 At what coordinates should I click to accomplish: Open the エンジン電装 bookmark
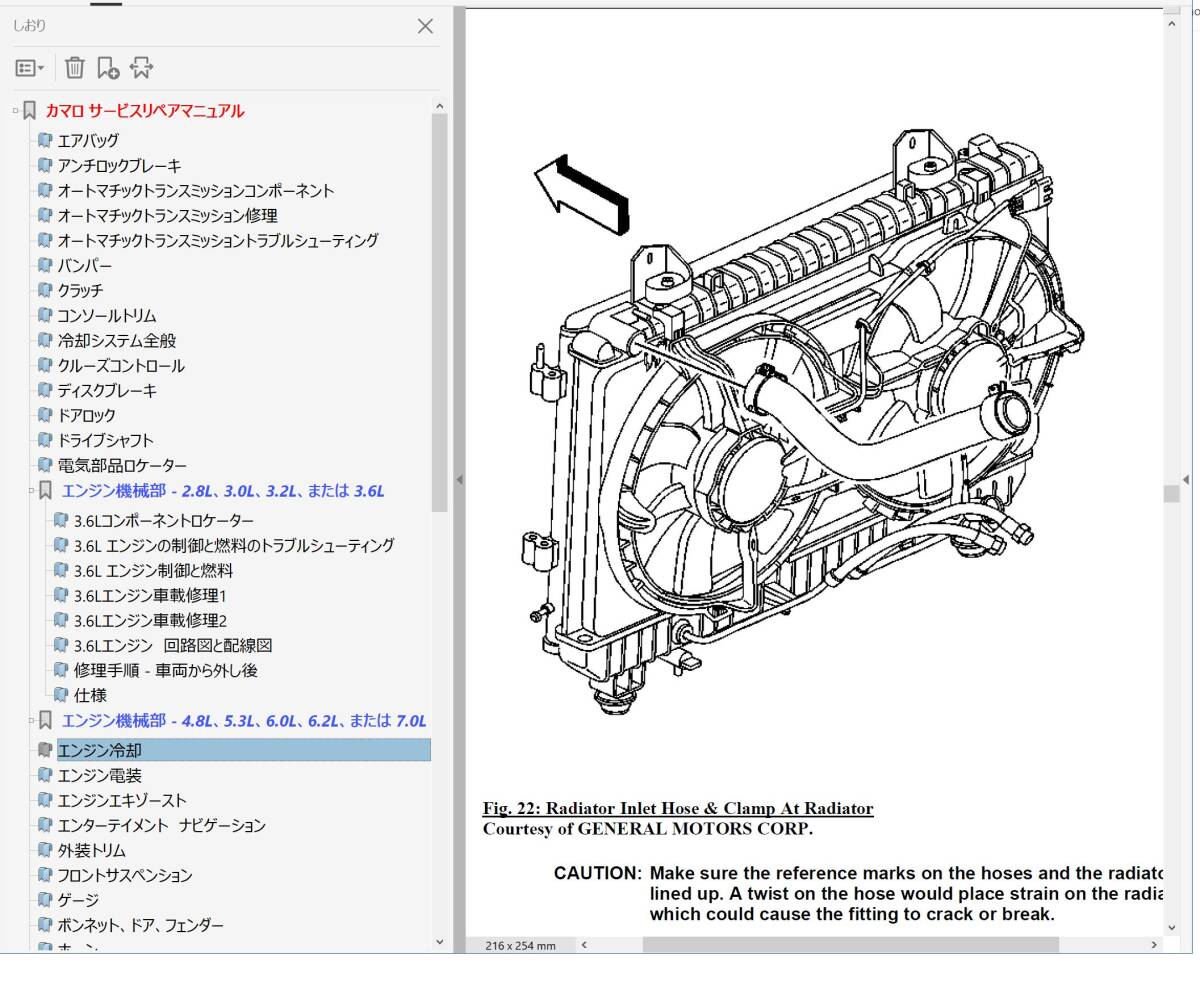(x=99, y=775)
